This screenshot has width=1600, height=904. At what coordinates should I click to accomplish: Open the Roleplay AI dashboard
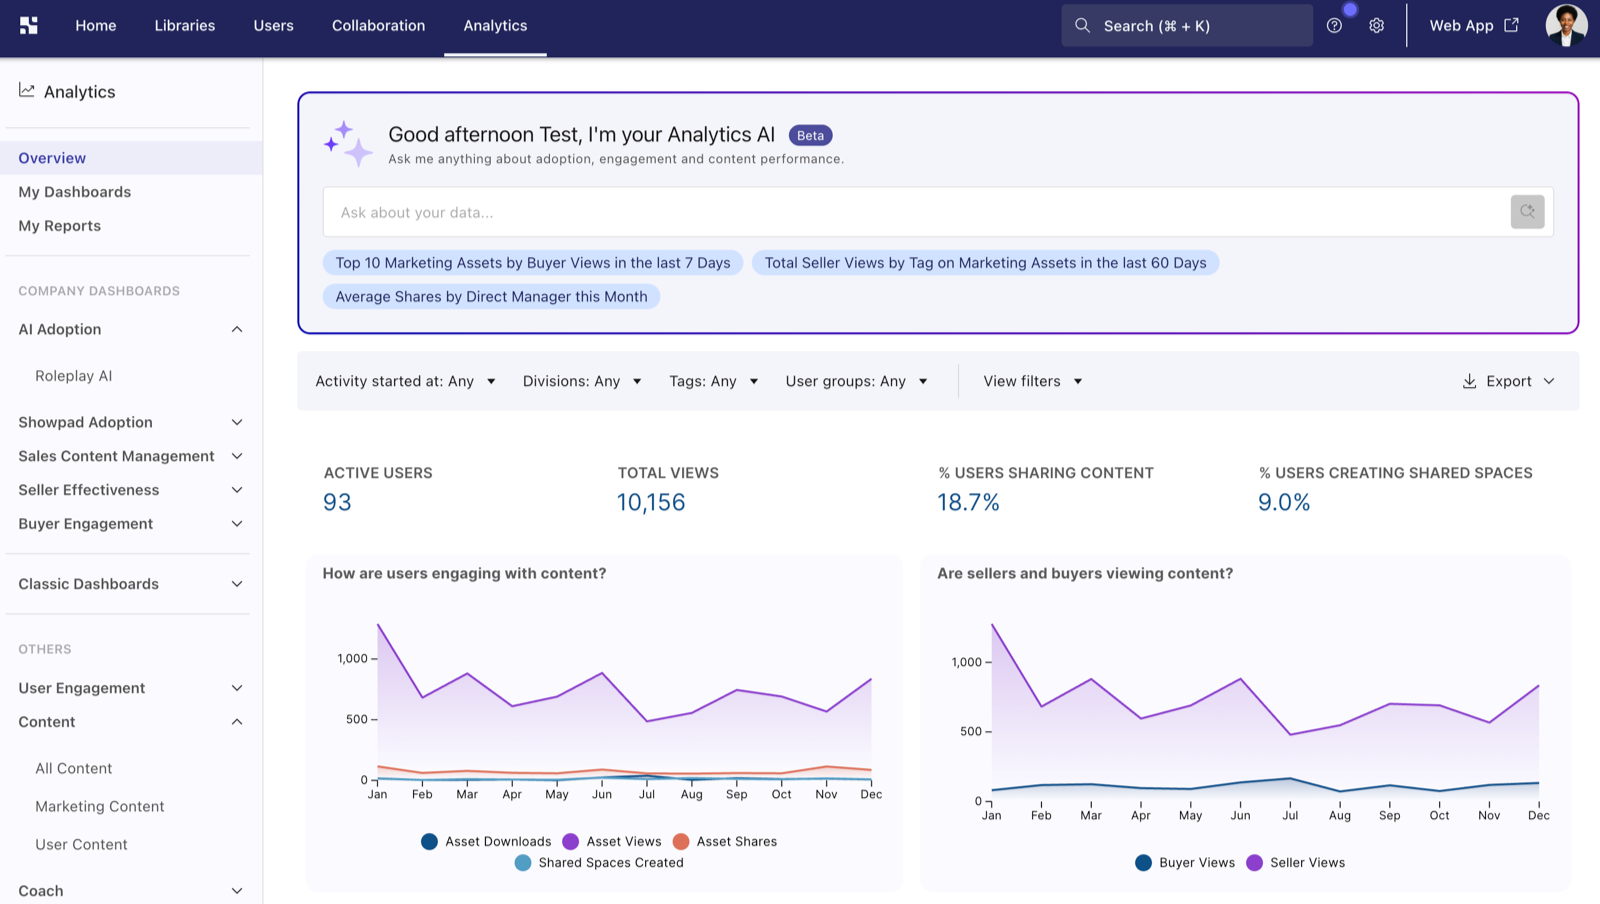pyautogui.click(x=74, y=376)
